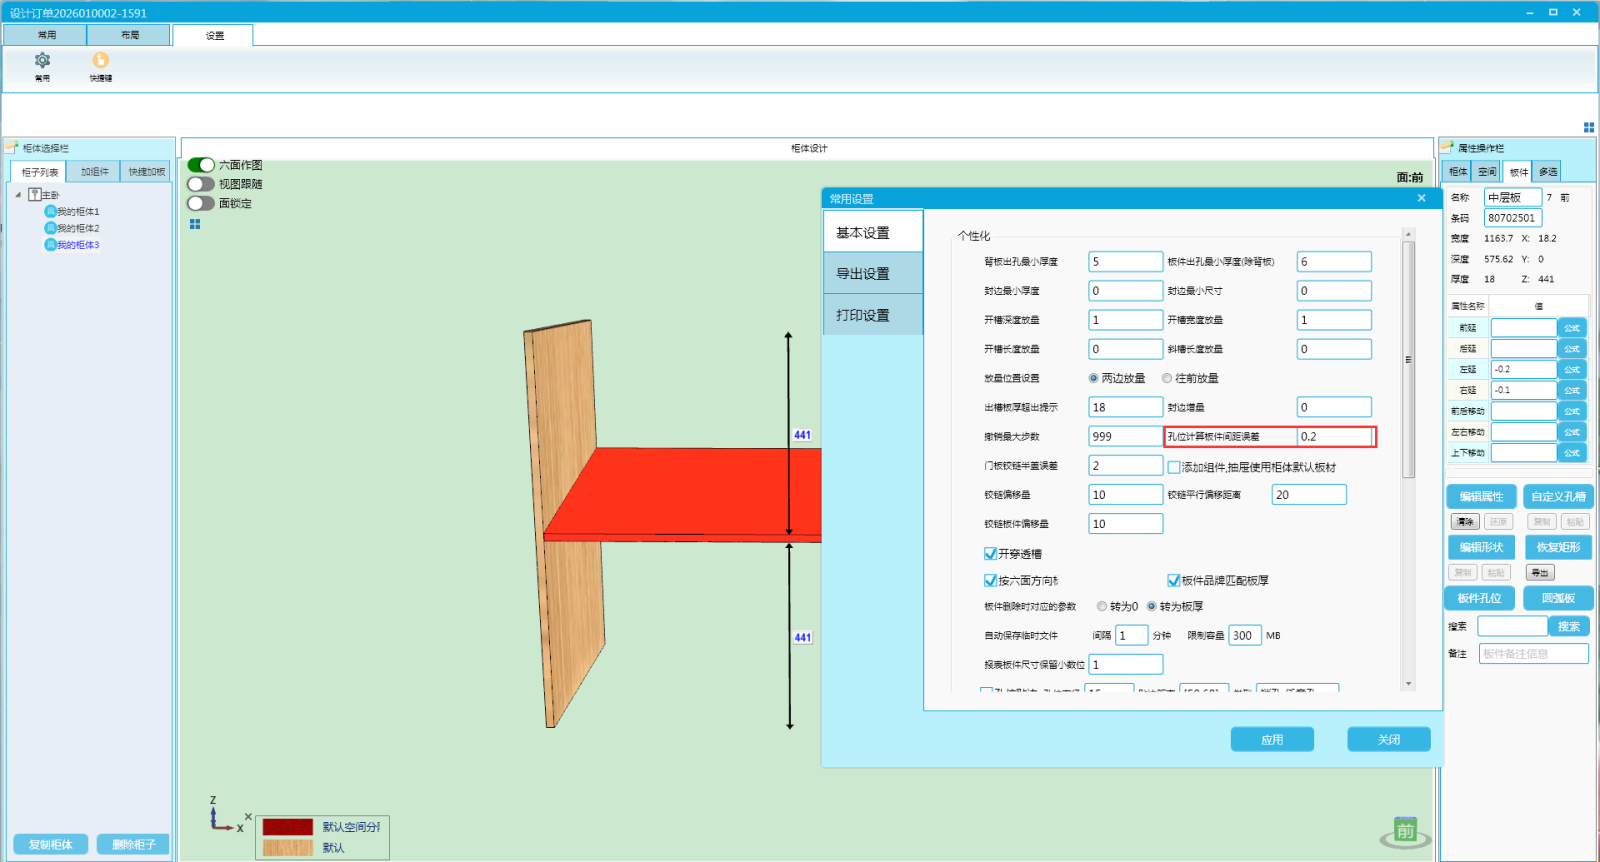1600x862 pixels.
Task: Click the 前 view cube icon
Action: [1405, 831]
